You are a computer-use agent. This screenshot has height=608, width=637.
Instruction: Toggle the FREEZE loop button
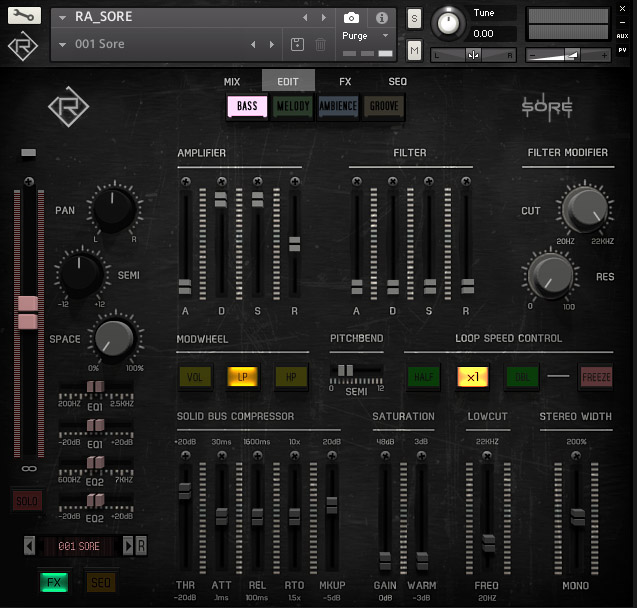(596, 377)
